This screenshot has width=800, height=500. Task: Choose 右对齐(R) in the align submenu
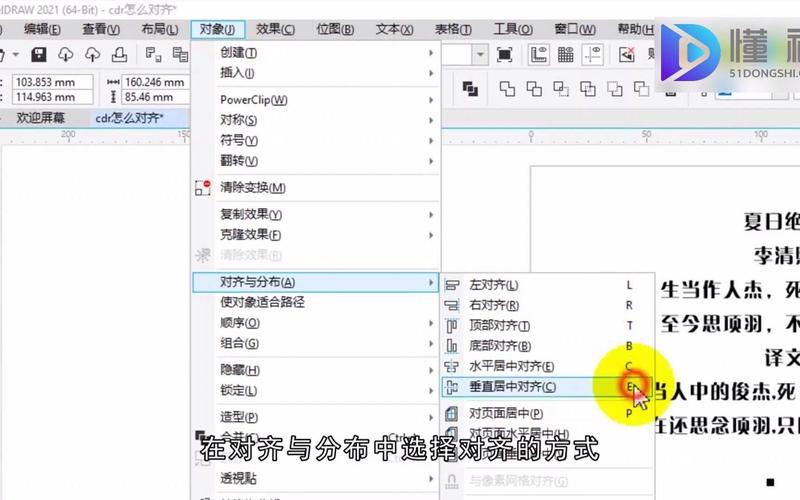pos(547,305)
